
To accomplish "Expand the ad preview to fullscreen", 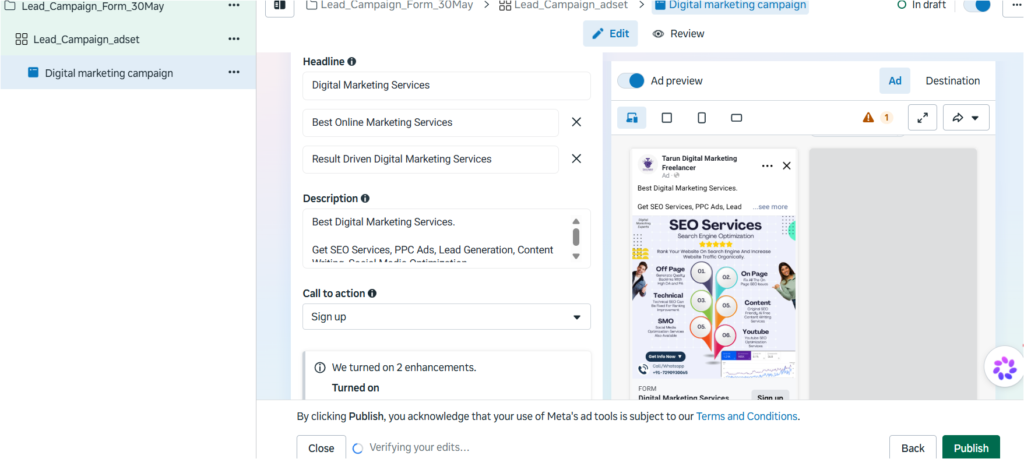I will click(x=922, y=118).
